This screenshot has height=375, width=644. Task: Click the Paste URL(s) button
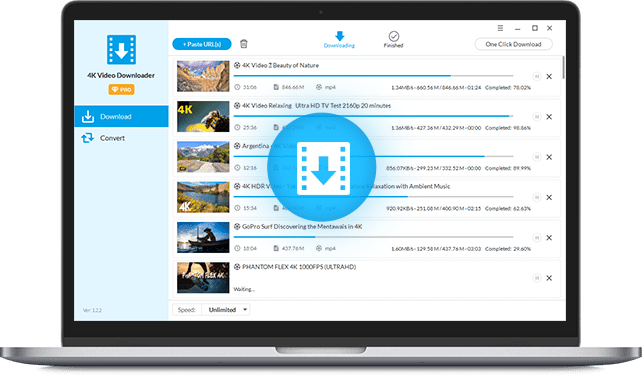click(202, 44)
